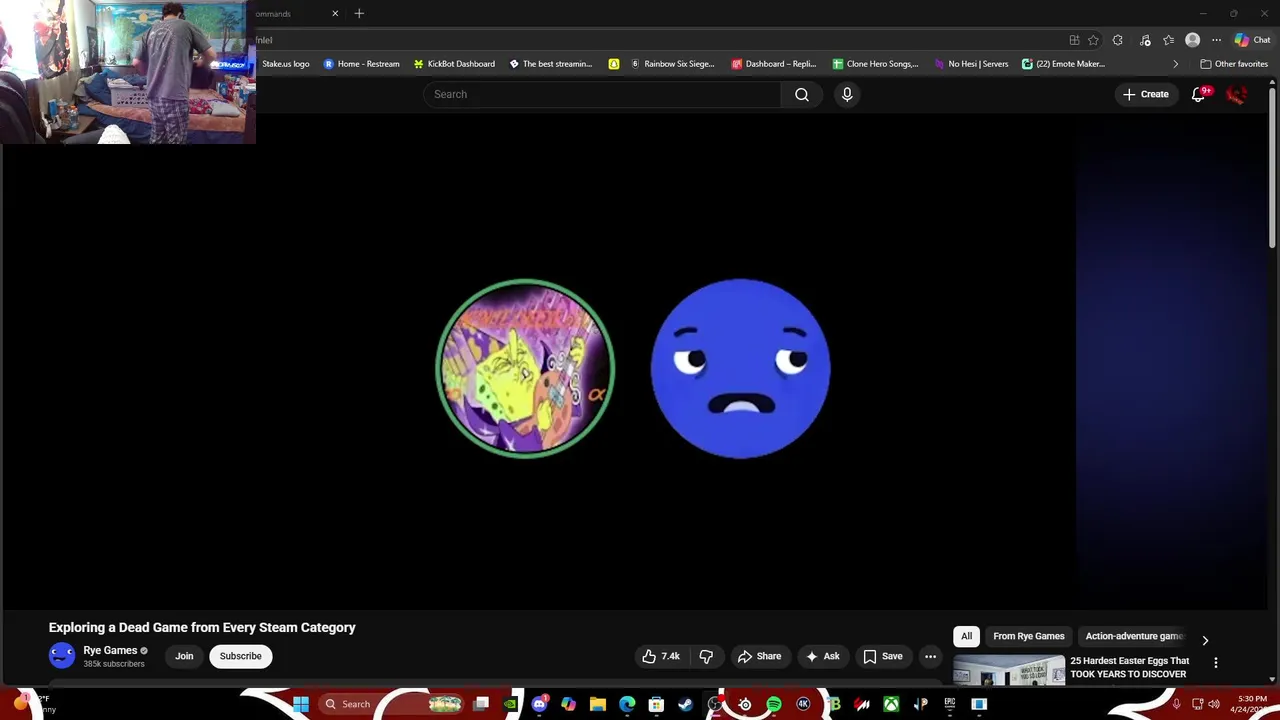Select the All filter chip
The width and height of the screenshot is (1280, 720).
click(966, 636)
